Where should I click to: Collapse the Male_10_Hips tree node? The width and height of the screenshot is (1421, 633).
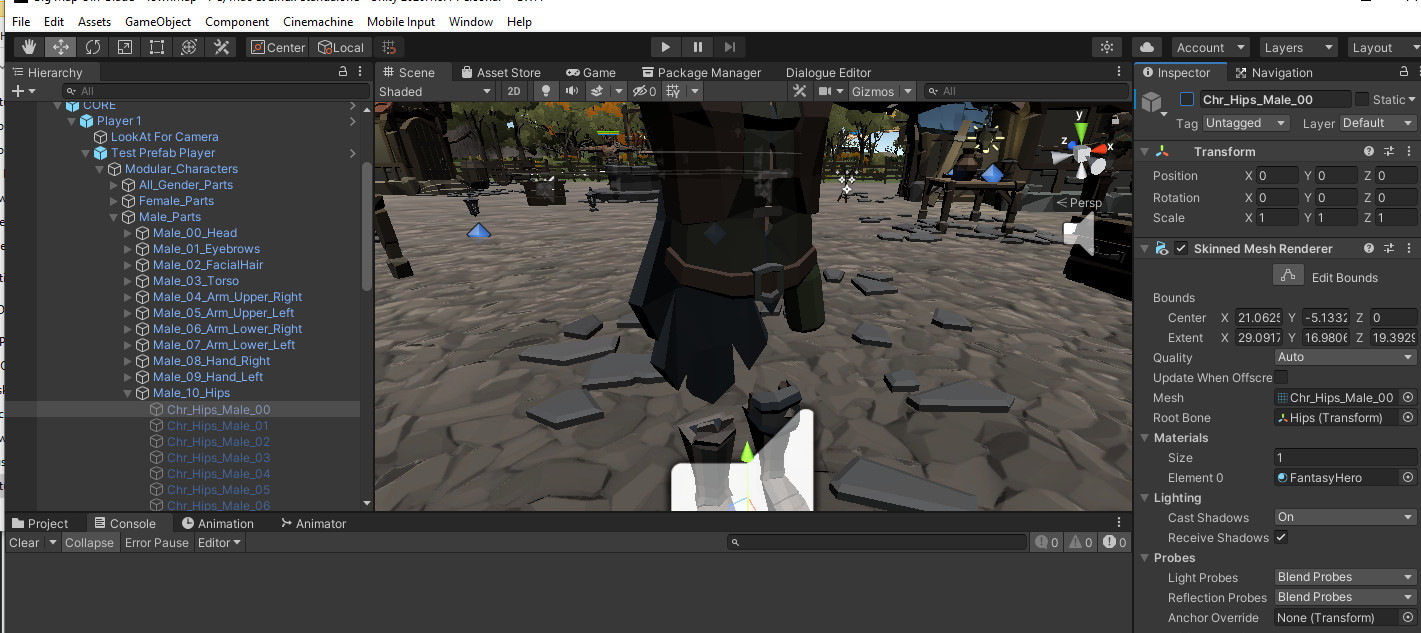coord(142,393)
